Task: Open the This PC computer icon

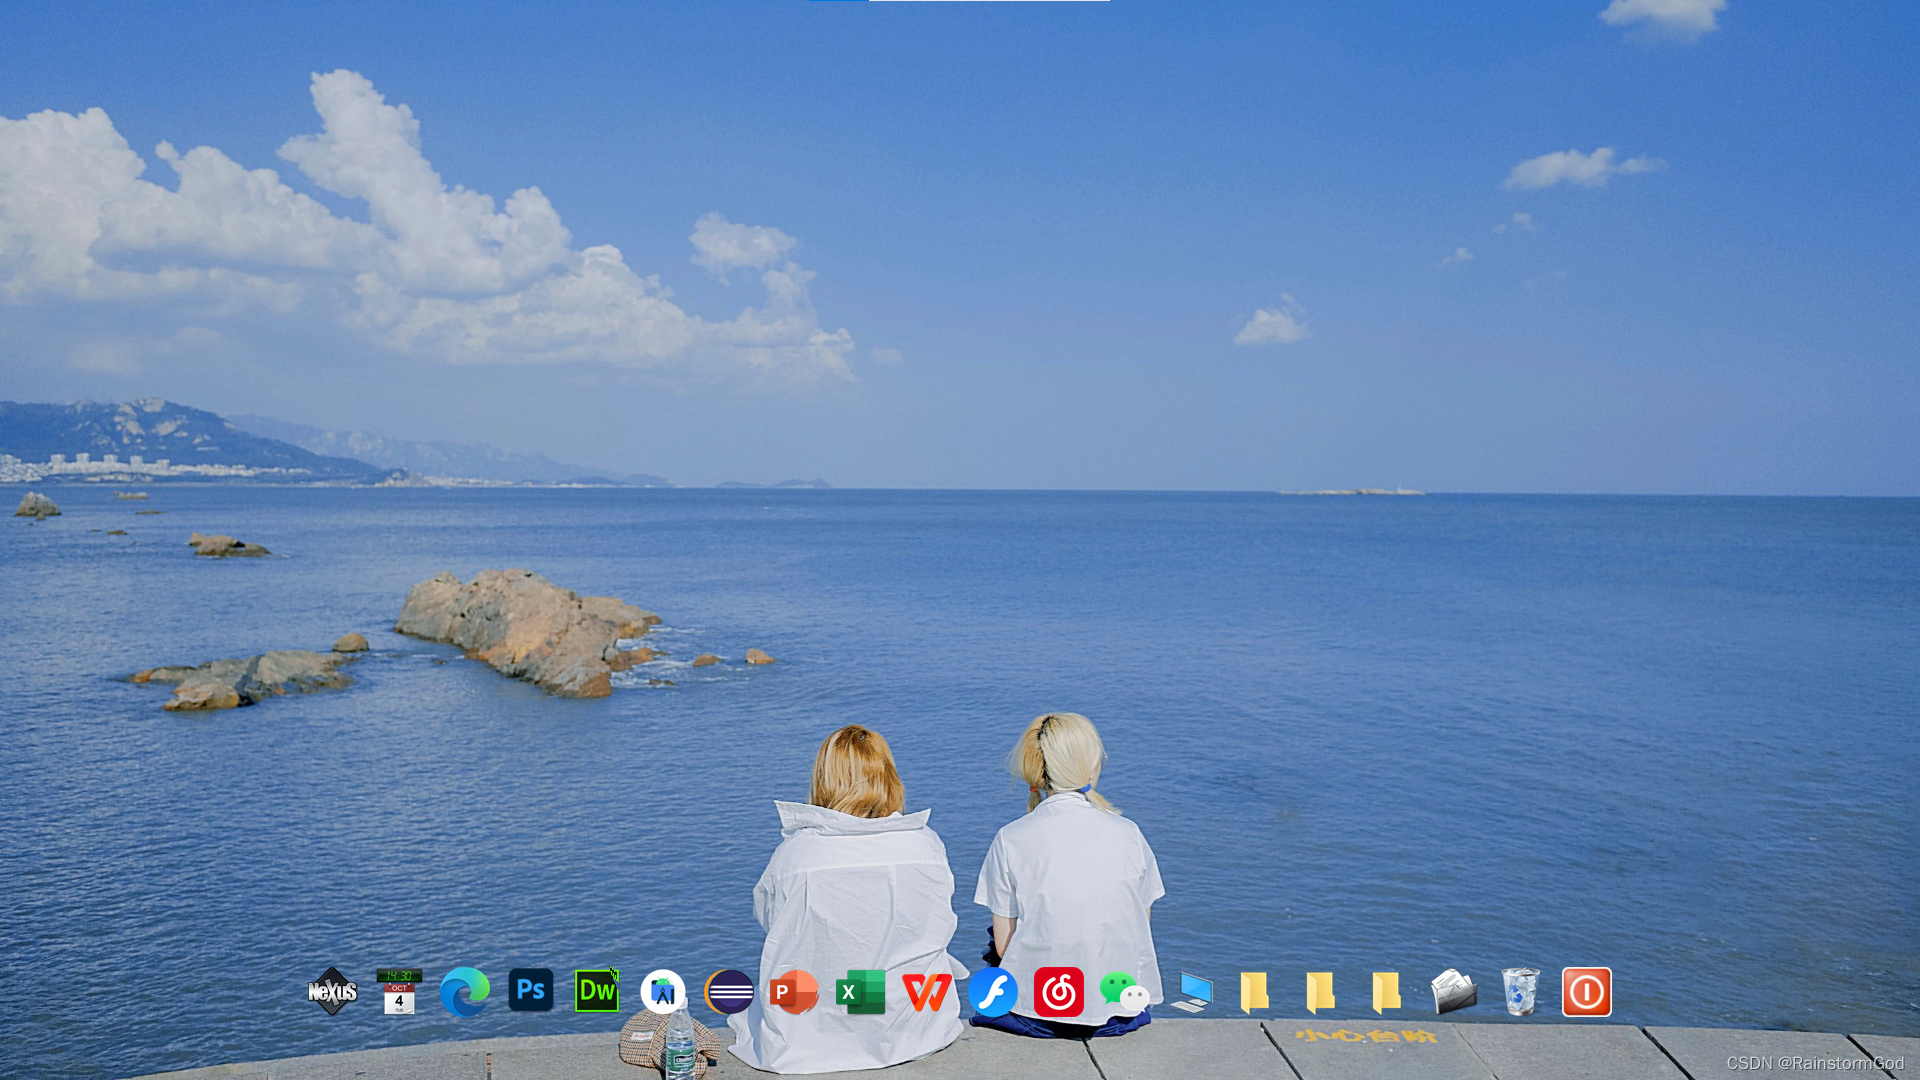Action: 1191,992
